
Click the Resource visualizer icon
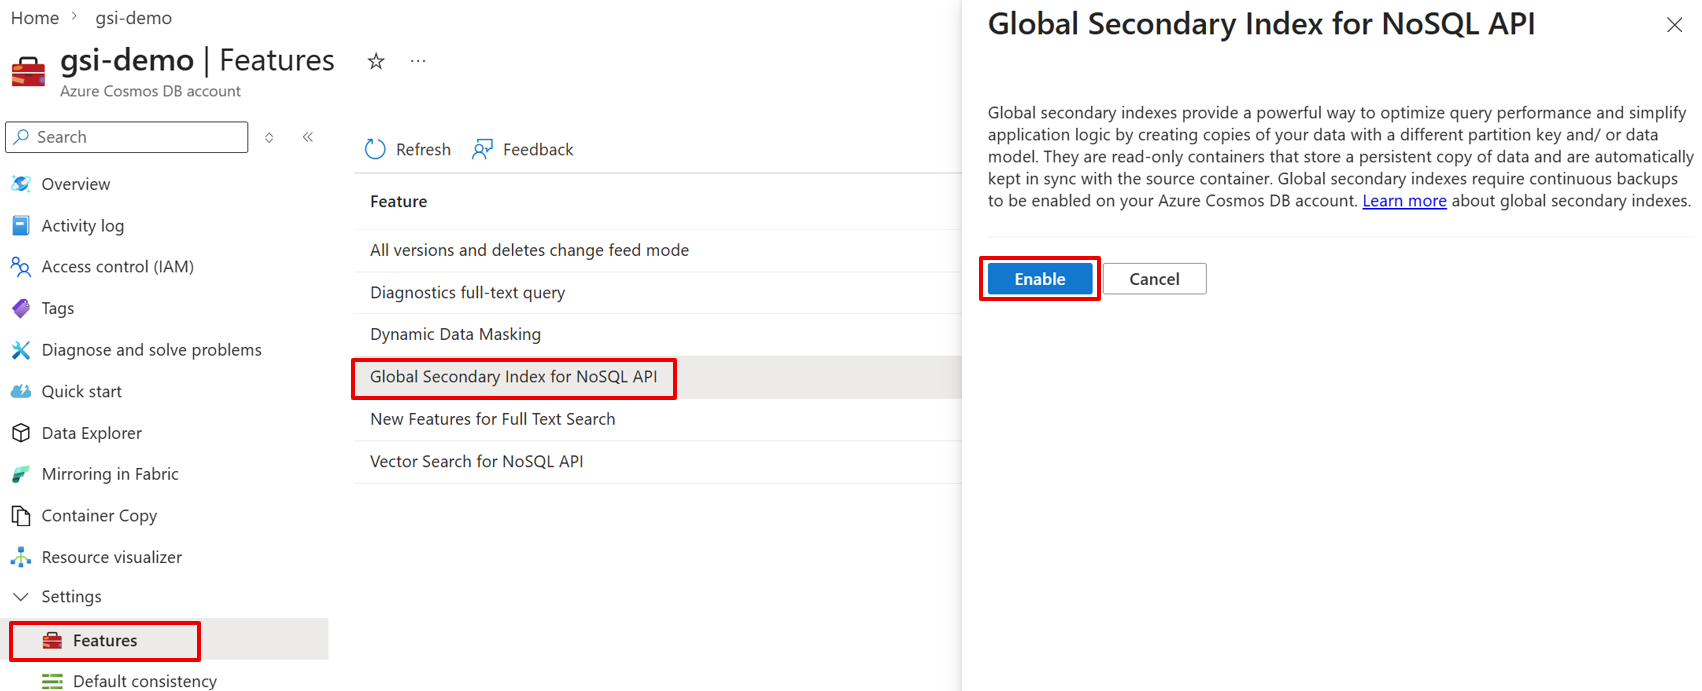tap(21, 557)
